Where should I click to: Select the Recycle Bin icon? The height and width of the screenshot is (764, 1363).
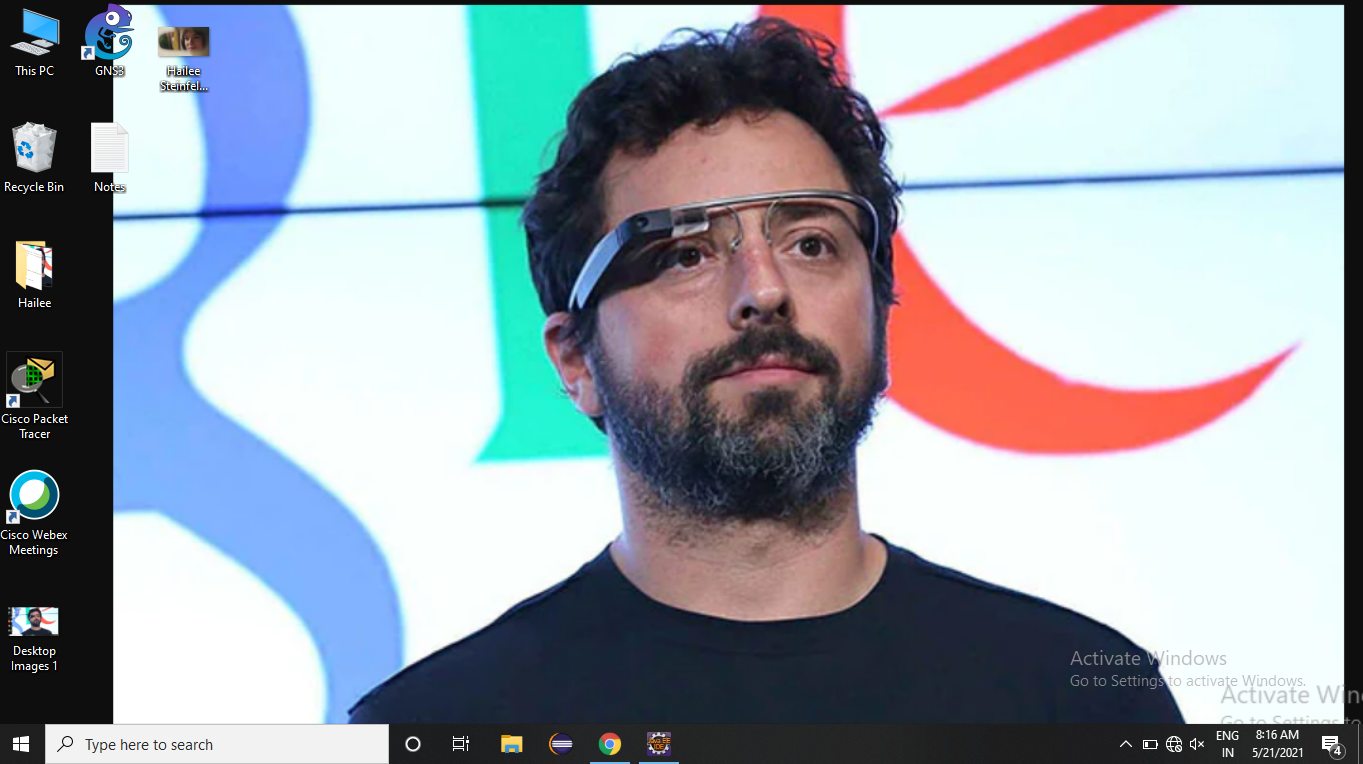tap(34, 158)
